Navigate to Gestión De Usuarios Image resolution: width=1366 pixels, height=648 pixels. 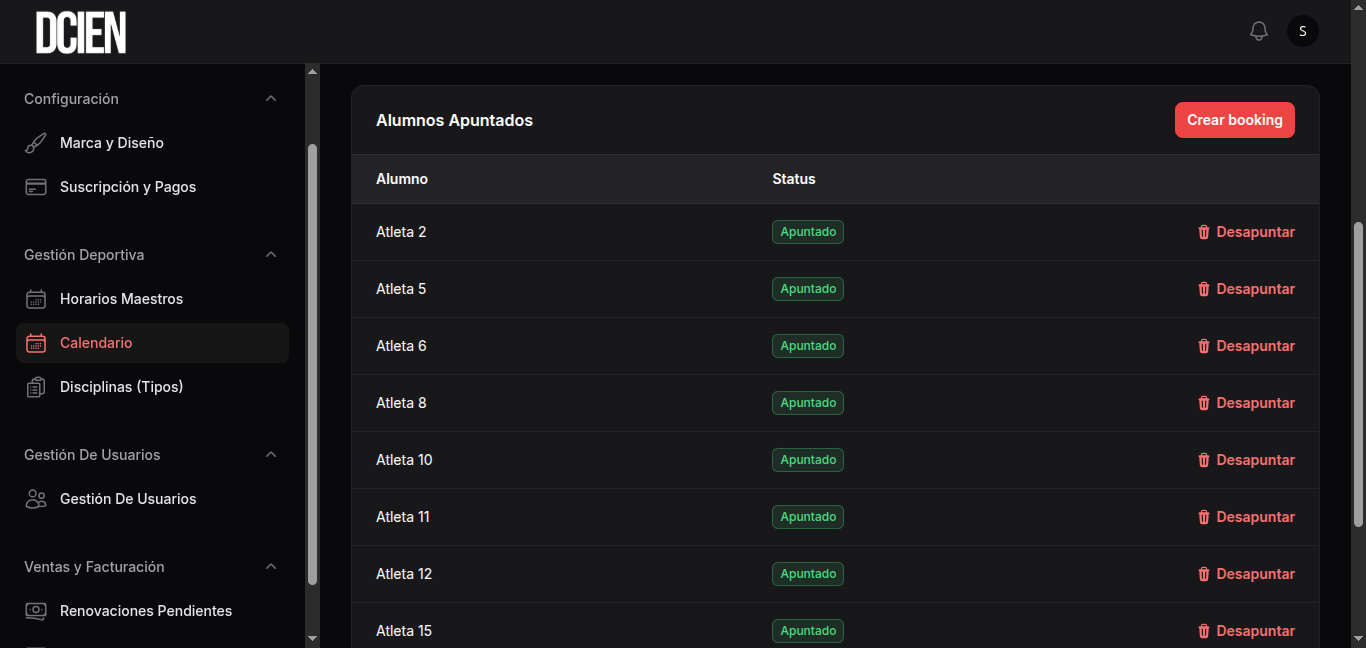coord(128,498)
